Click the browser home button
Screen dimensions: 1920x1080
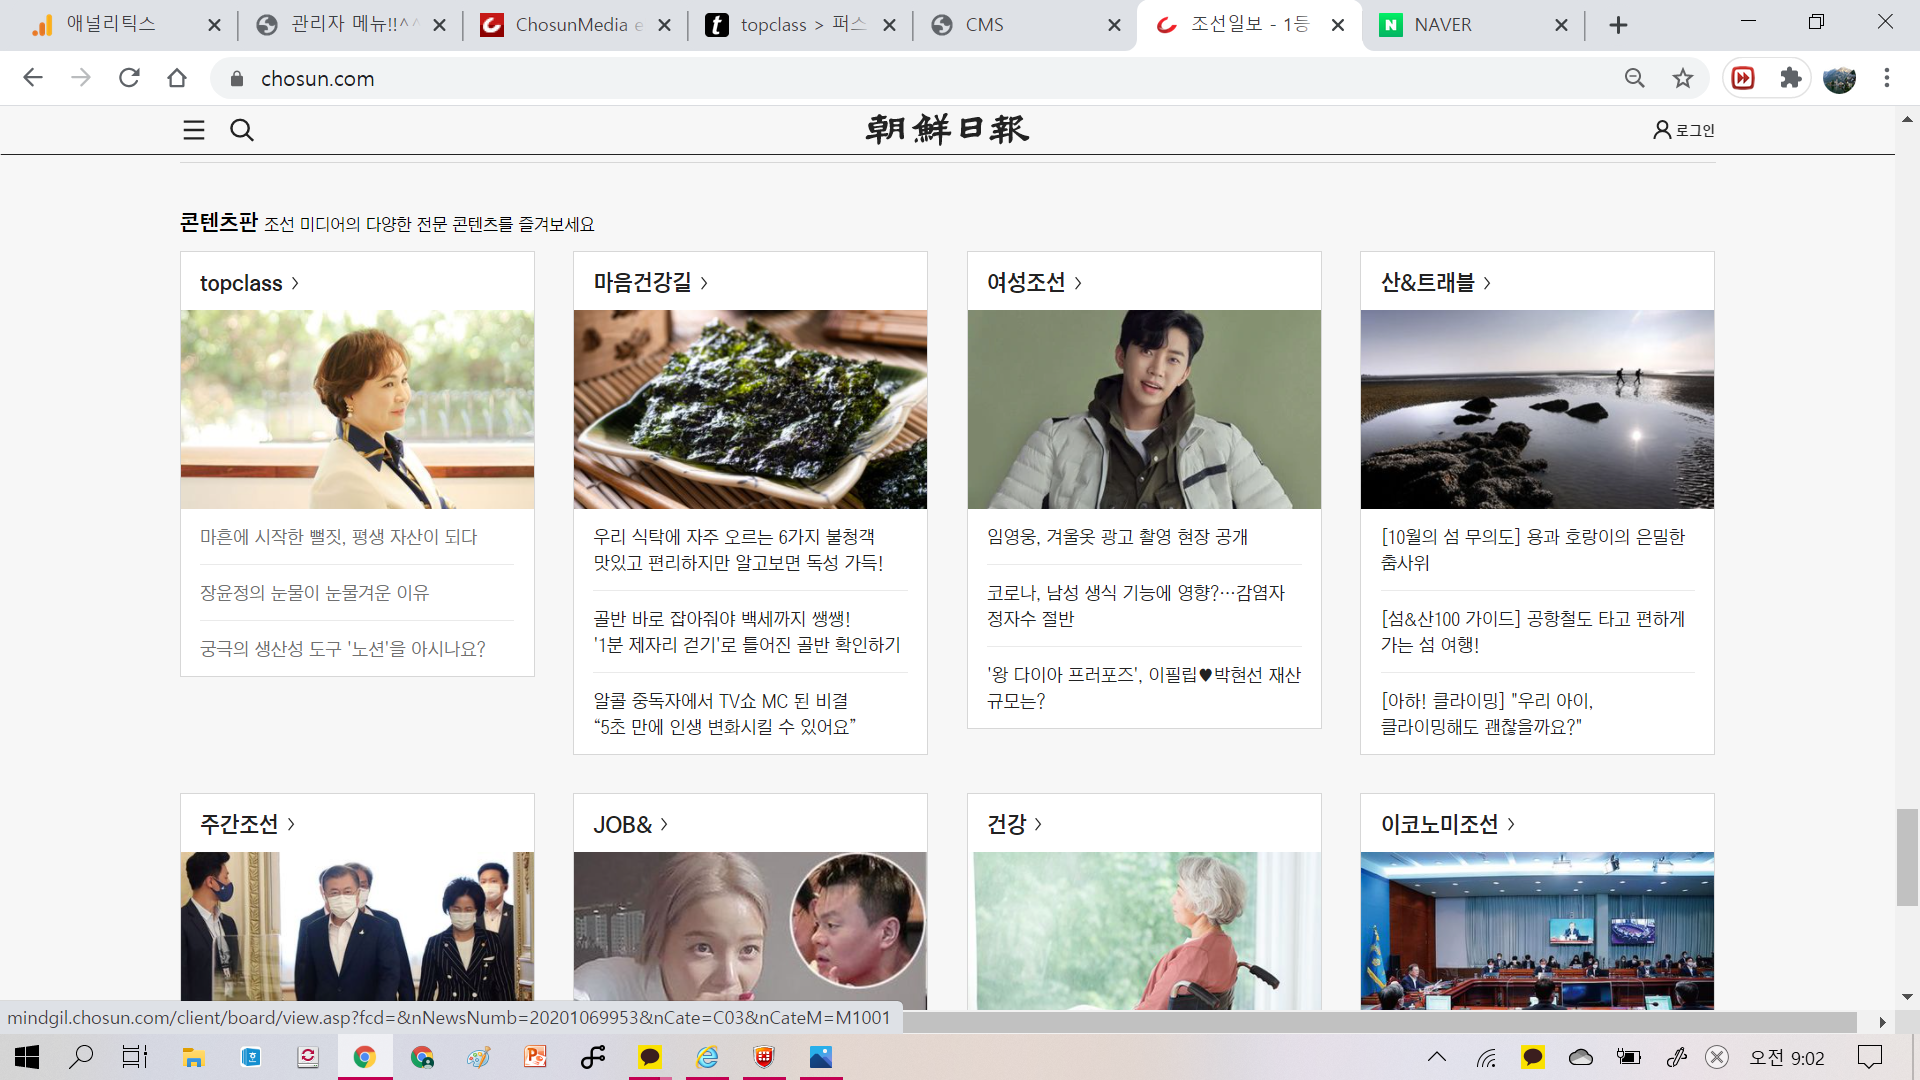[177, 78]
